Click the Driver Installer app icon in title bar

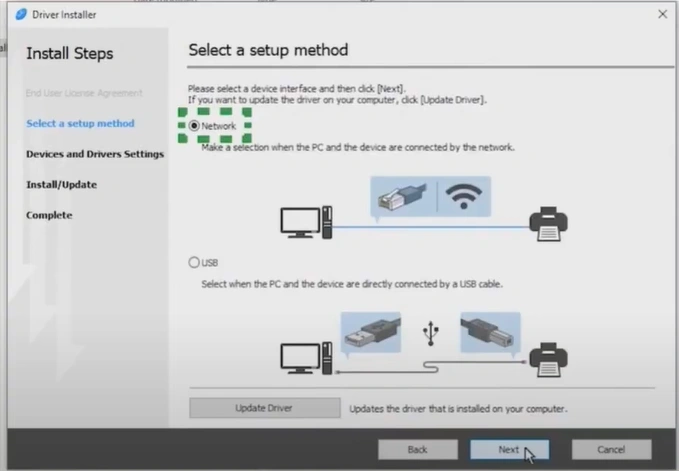[20, 14]
